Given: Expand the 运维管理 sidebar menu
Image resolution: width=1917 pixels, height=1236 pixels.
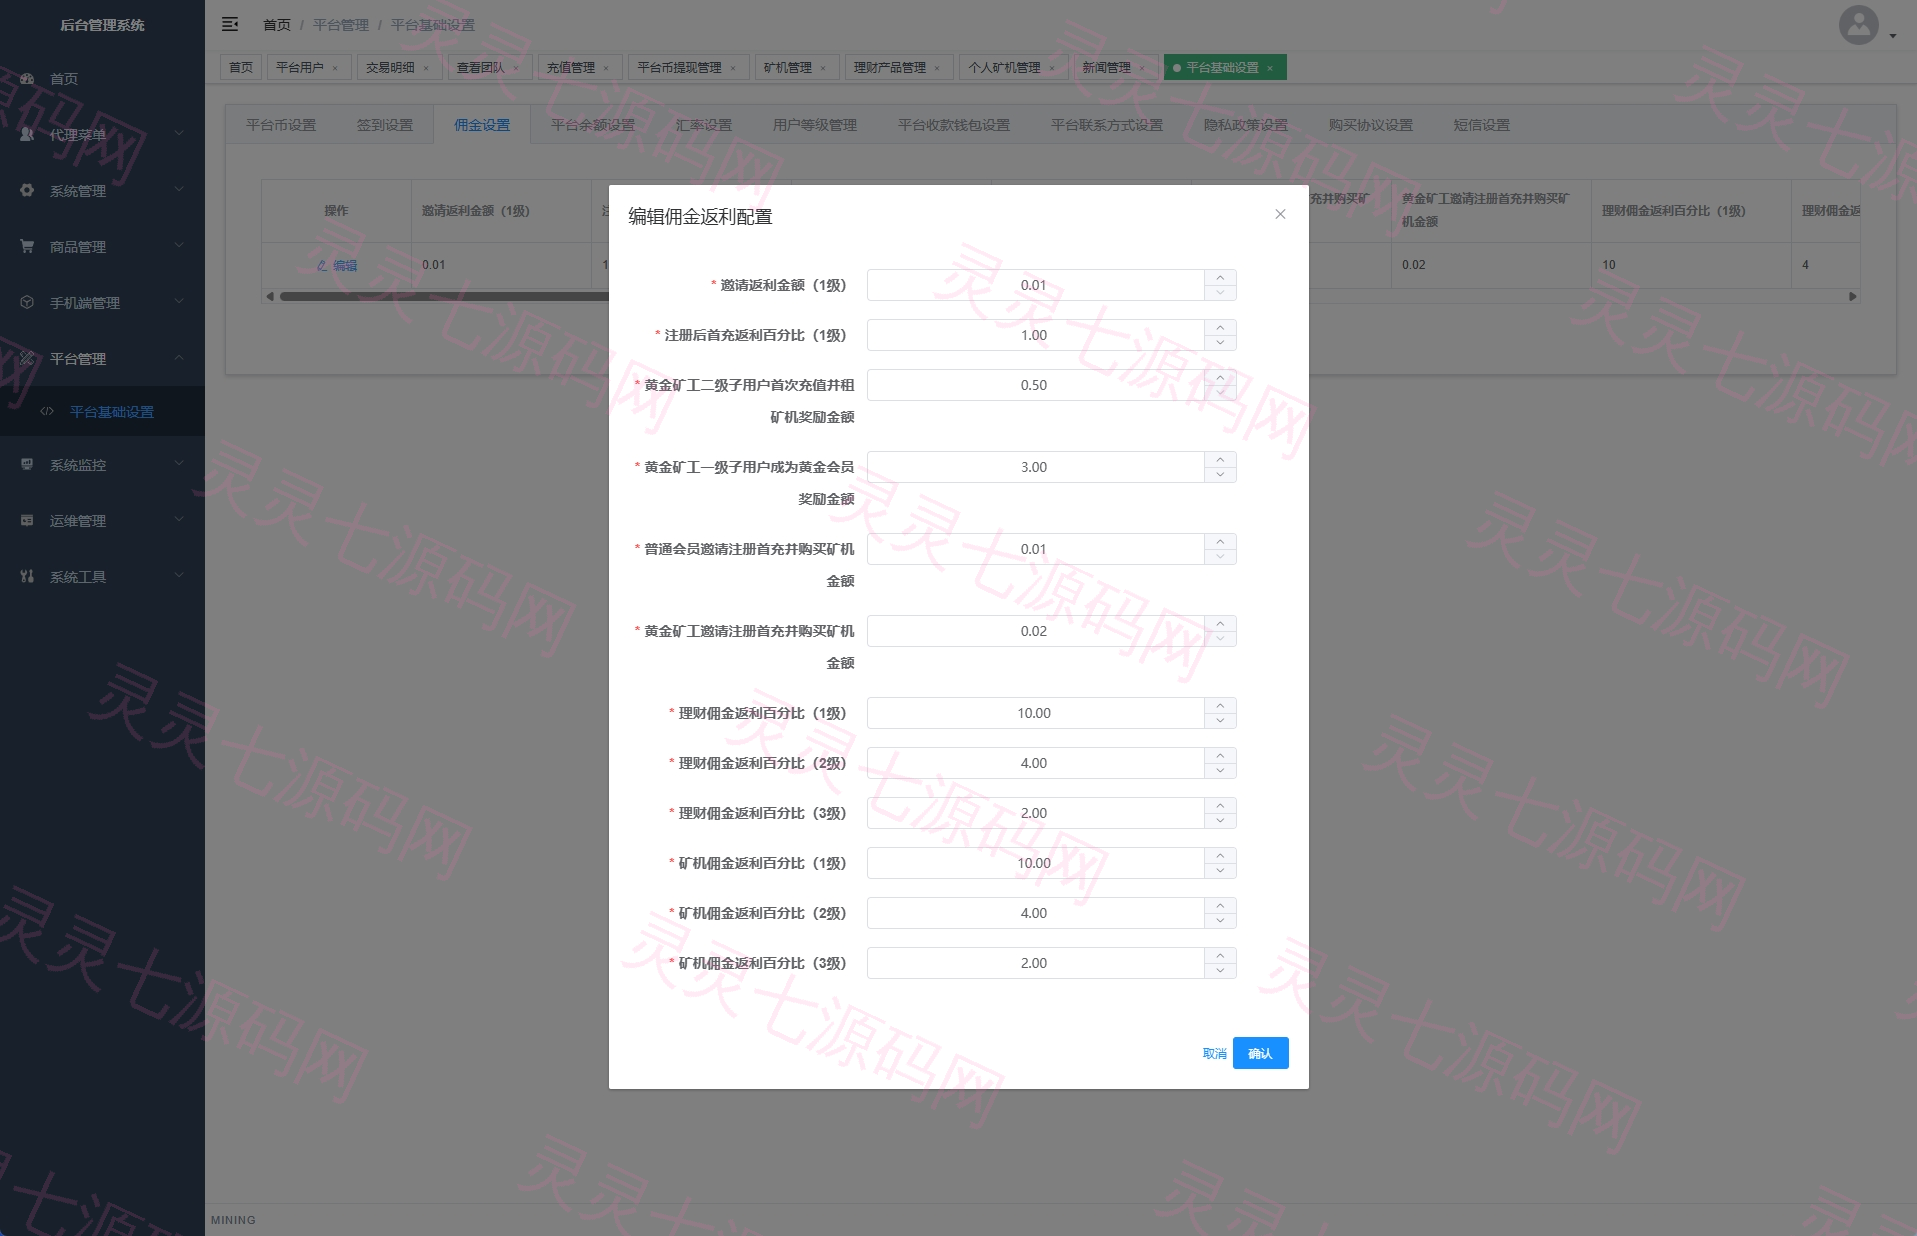Looking at the screenshot, I should [102, 520].
